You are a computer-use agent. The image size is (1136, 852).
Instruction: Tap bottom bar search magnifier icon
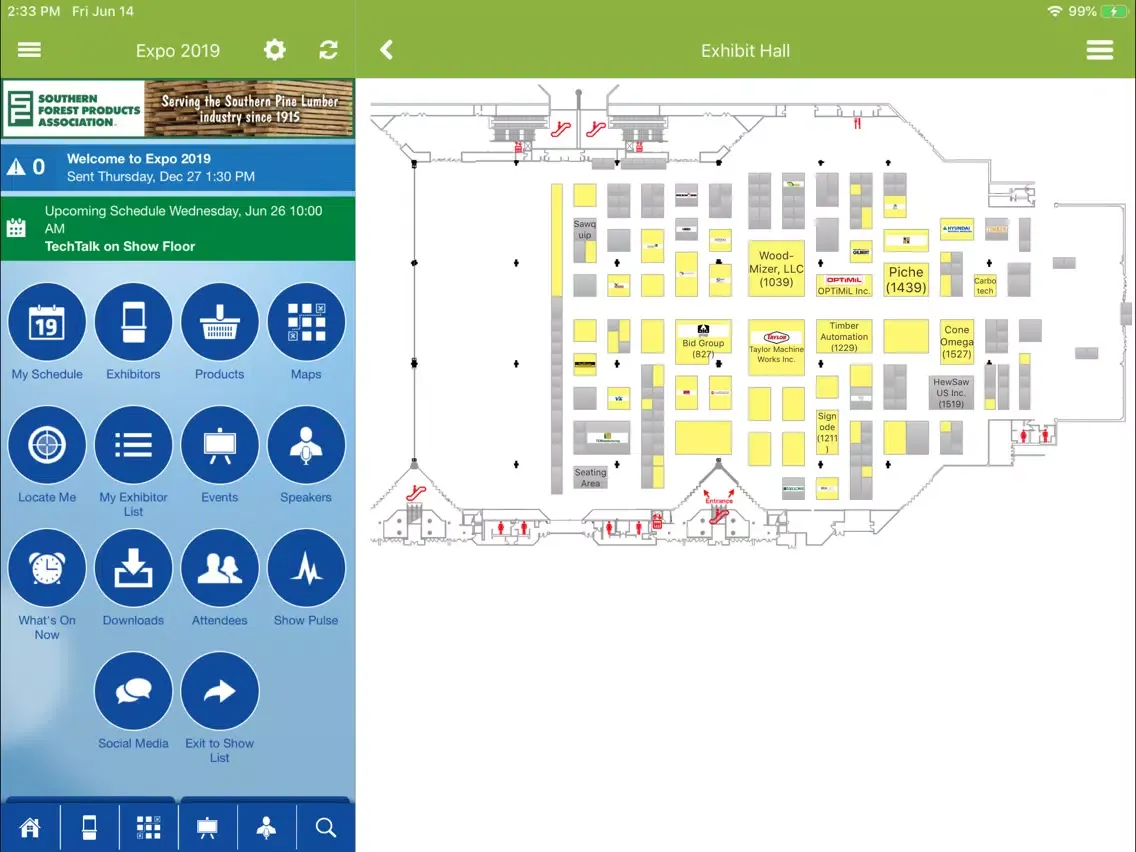click(x=326, y=827)
